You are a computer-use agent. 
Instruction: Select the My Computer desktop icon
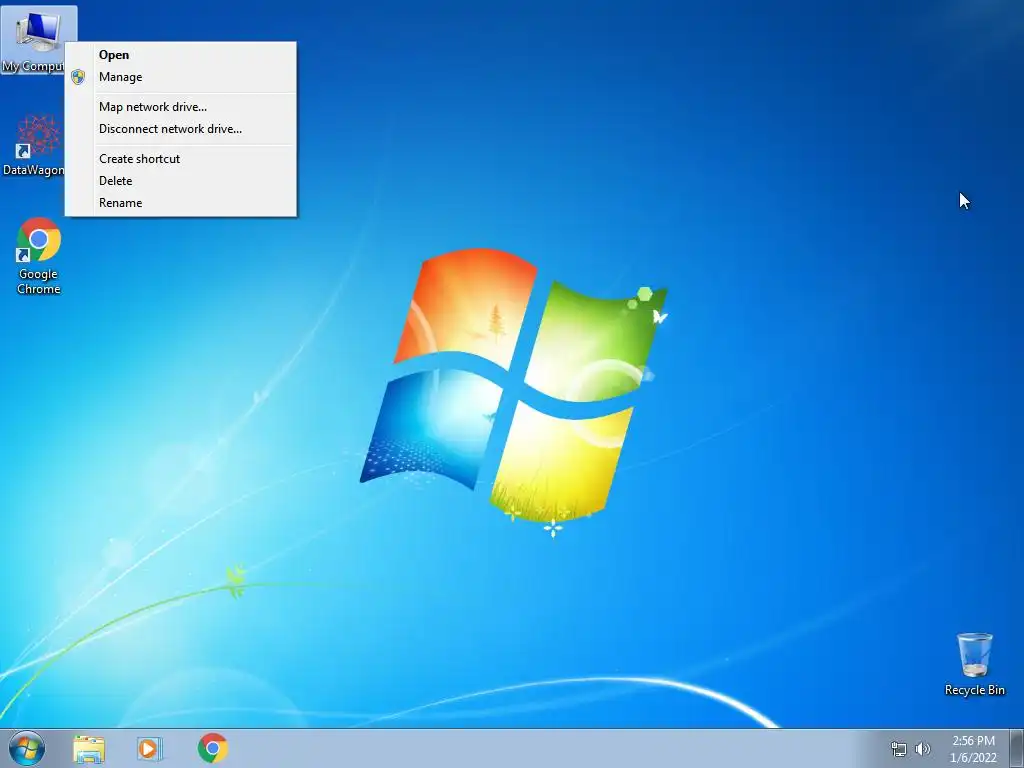[x=38, y=39]
